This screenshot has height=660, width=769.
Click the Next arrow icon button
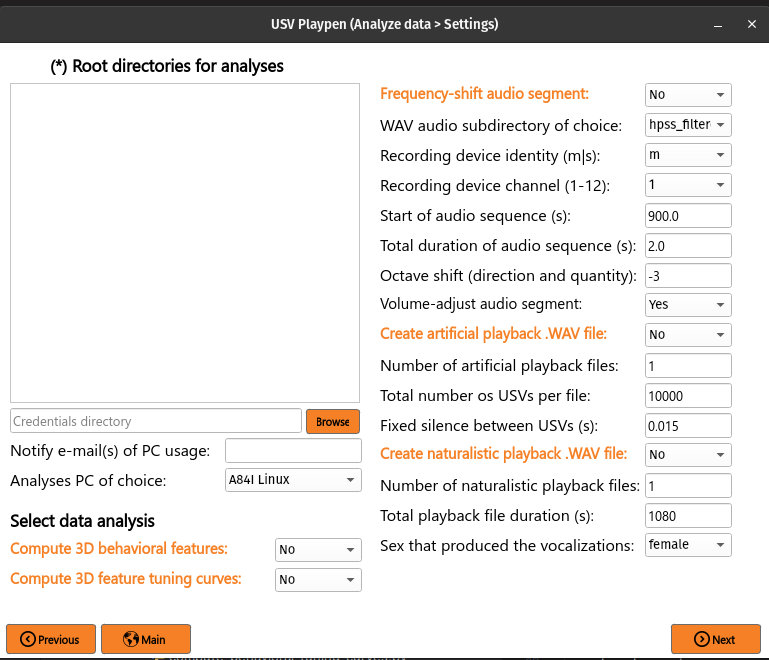716,639
